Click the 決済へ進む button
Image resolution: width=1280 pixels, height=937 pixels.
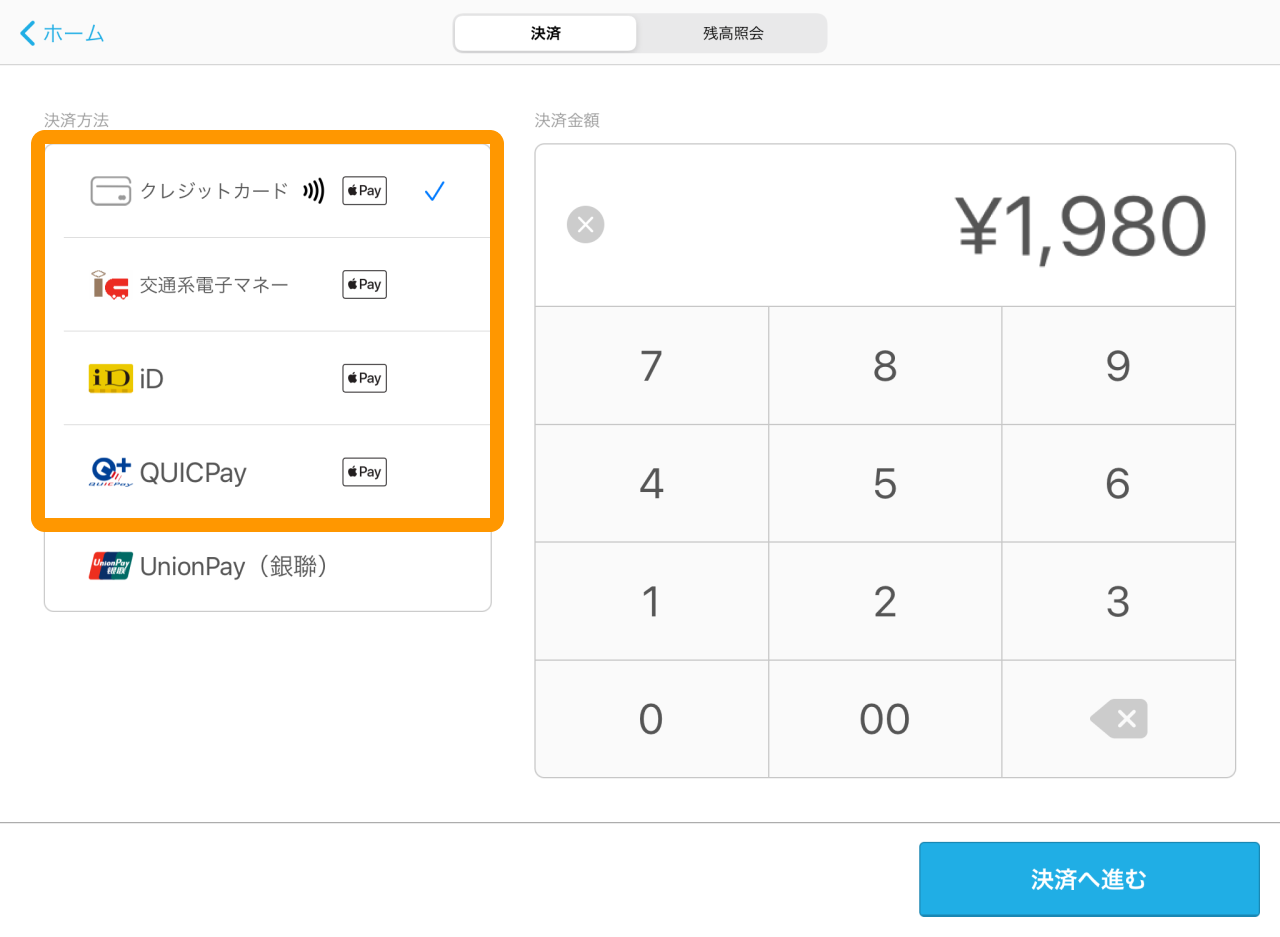coord(1089,879)
